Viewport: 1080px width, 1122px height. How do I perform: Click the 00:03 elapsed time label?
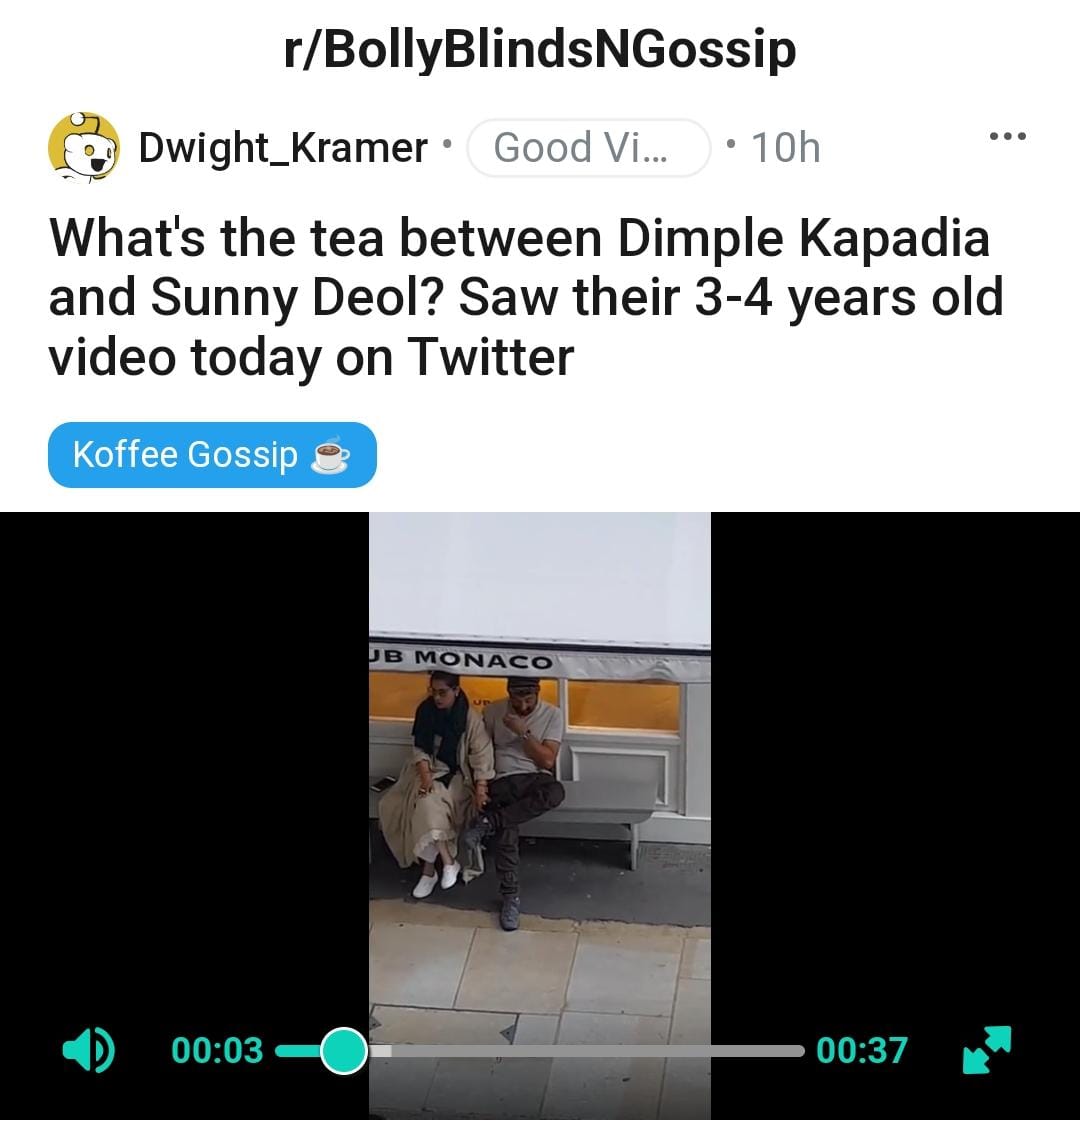point(217,1050)
